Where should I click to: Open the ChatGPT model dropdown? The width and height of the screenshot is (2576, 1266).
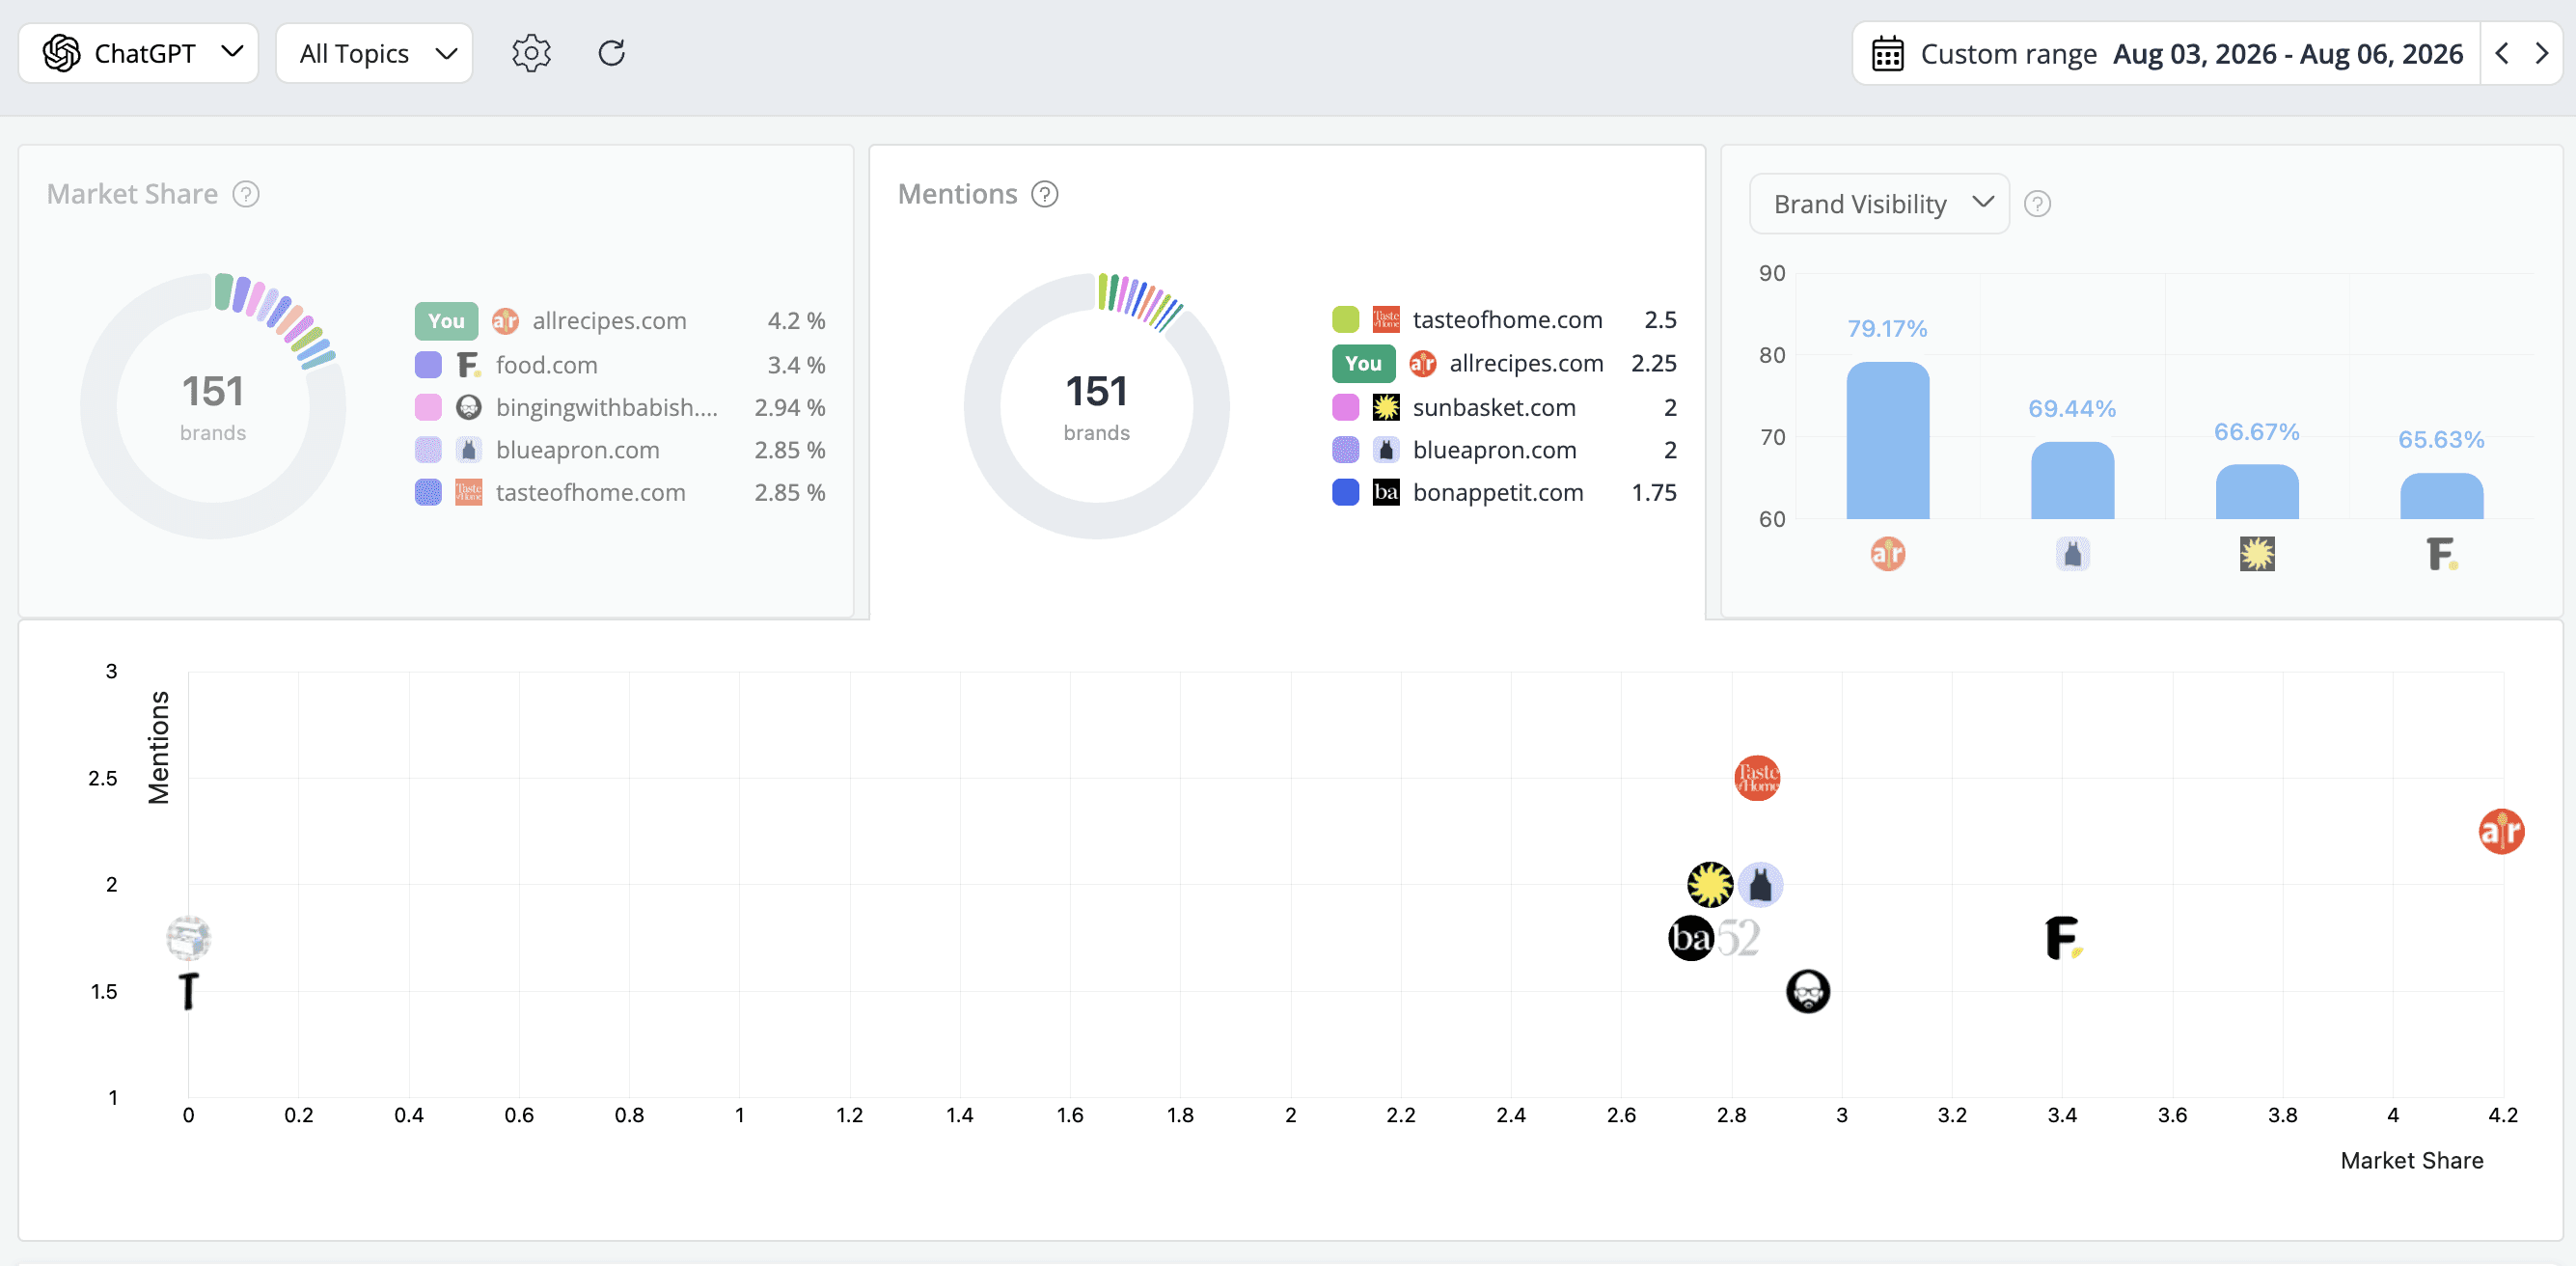[x=139, y=53]
